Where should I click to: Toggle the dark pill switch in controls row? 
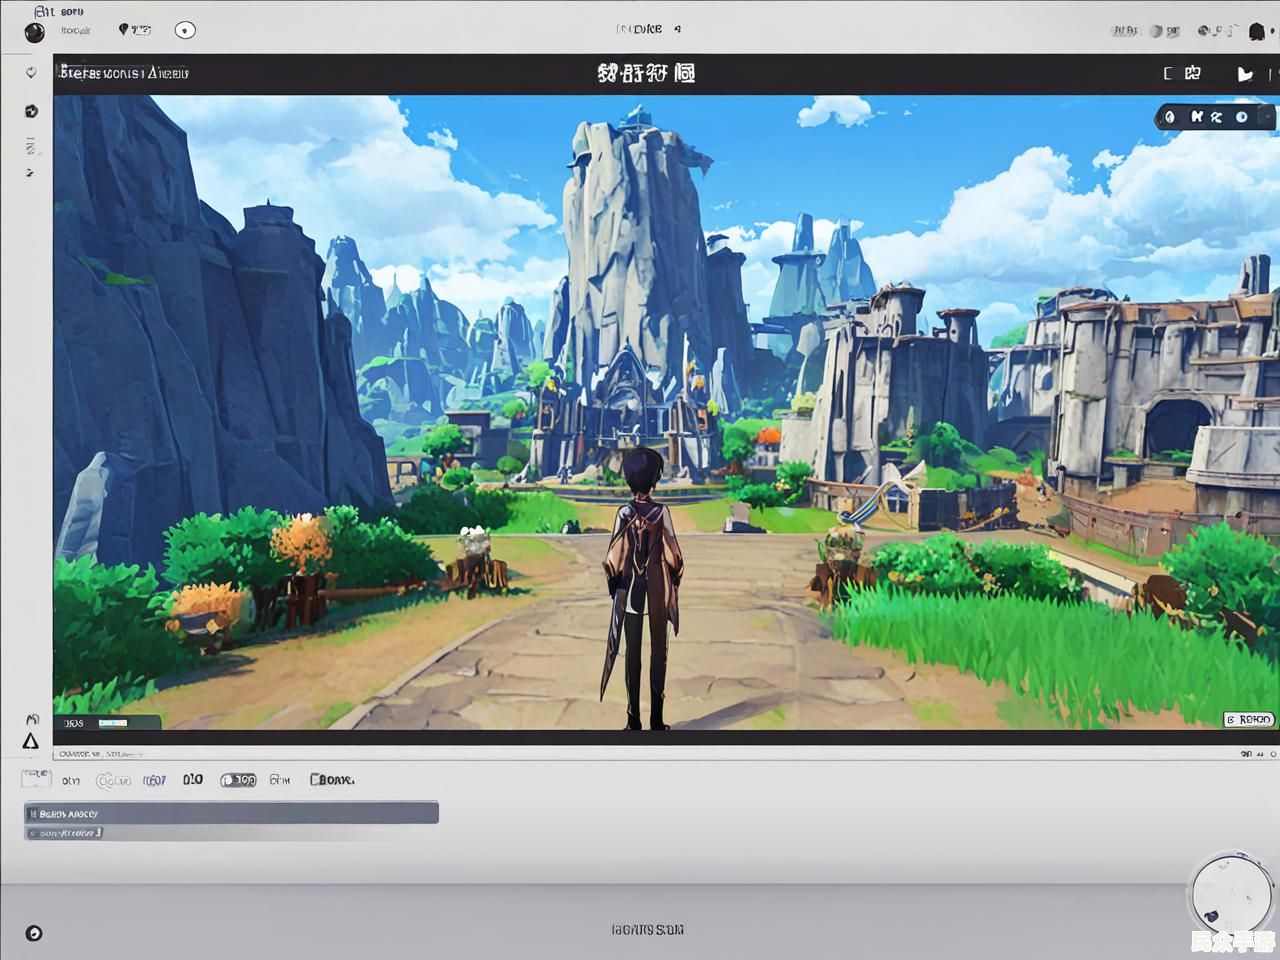pos(238,780)
